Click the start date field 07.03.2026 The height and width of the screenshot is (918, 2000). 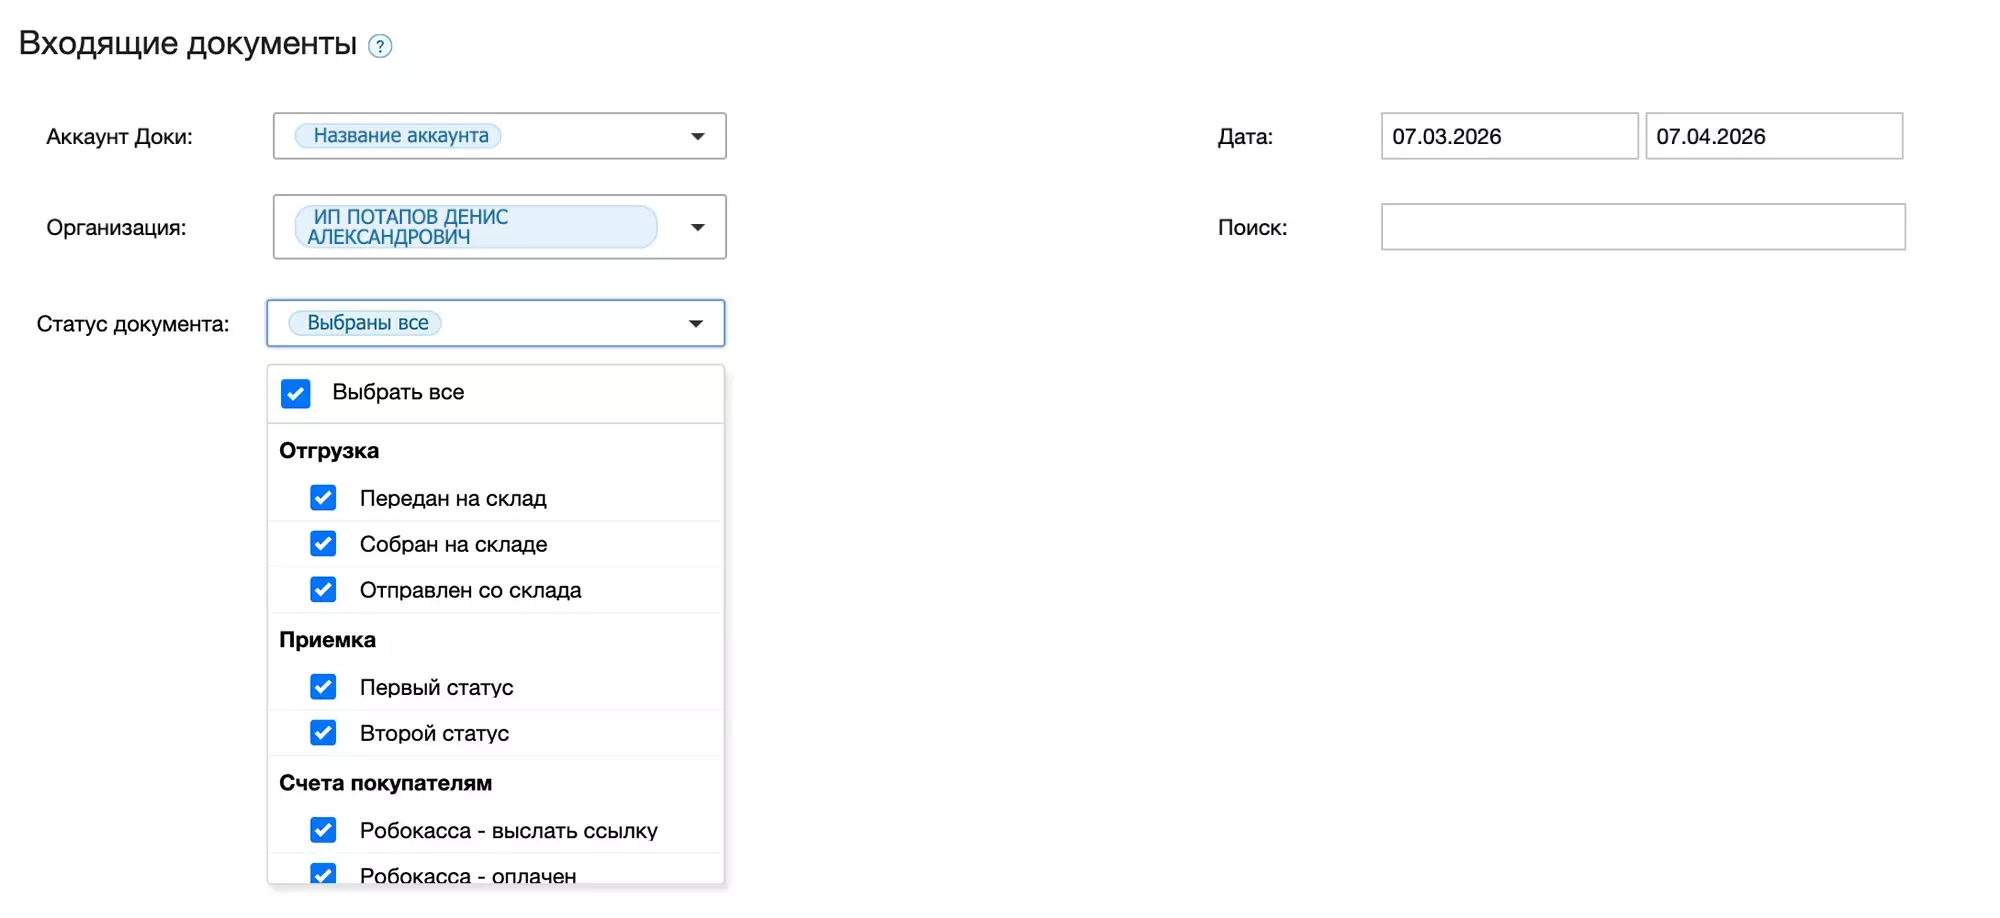pos(1508,136)
